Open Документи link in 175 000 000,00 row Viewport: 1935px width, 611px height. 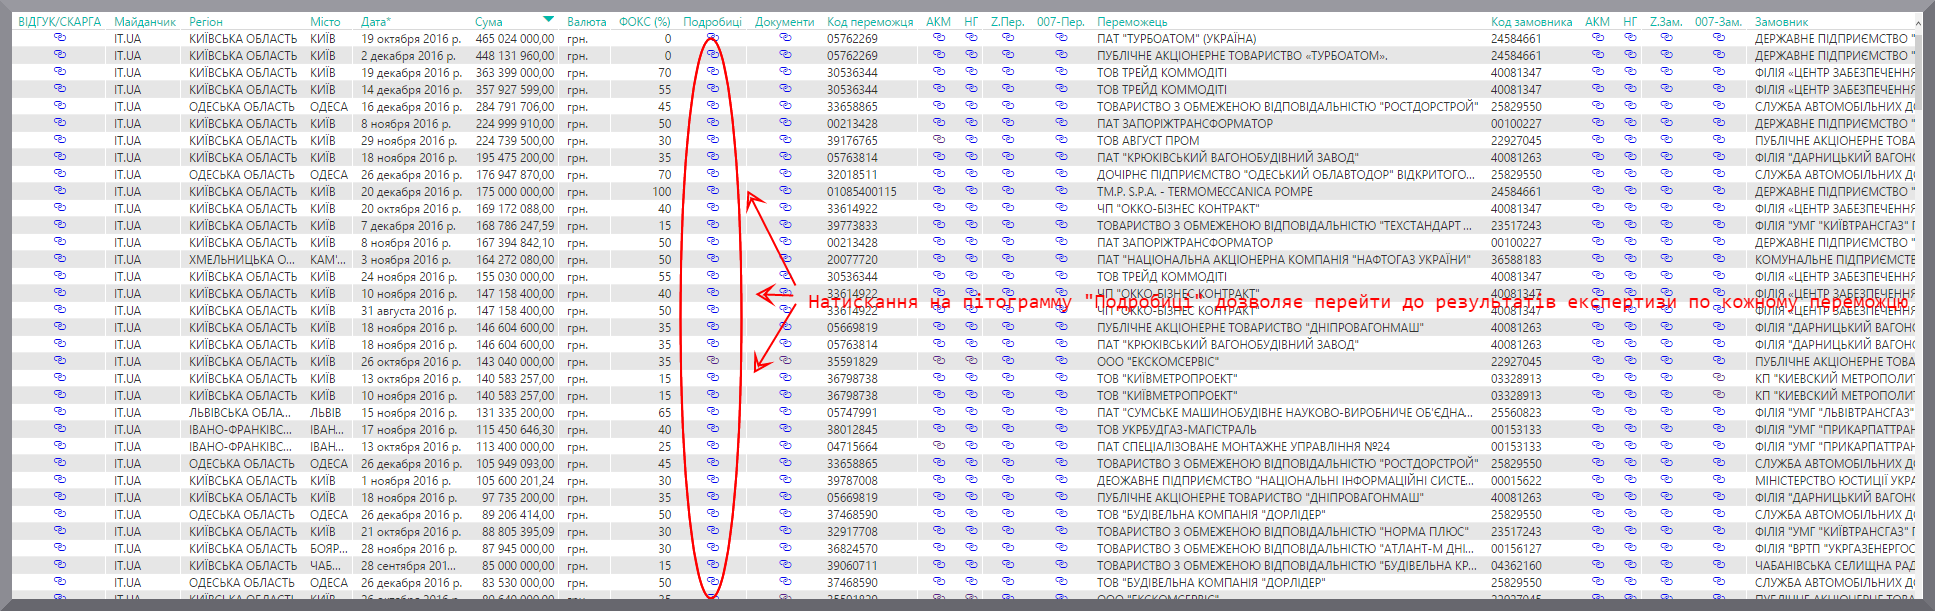(785, 191)
